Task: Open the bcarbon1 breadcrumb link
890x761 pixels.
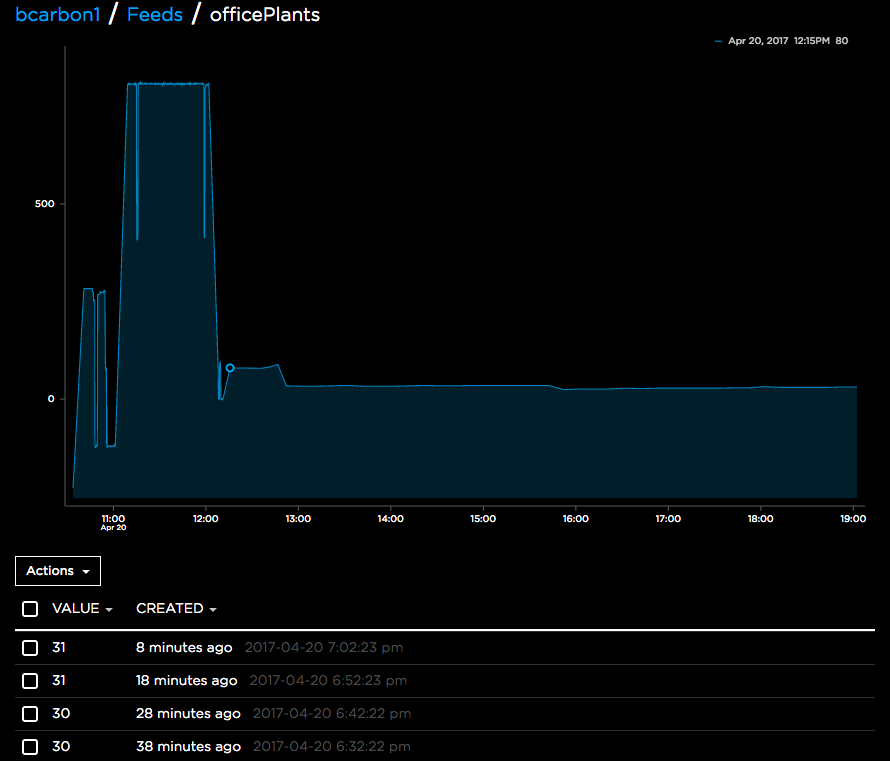Action: tap(57, 15)
